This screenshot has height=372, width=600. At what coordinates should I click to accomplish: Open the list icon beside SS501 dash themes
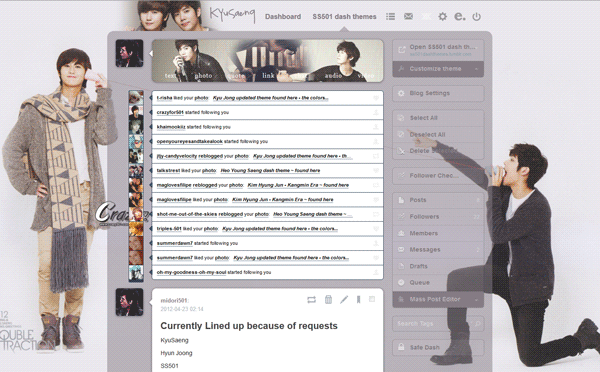(x=390, y=16)
